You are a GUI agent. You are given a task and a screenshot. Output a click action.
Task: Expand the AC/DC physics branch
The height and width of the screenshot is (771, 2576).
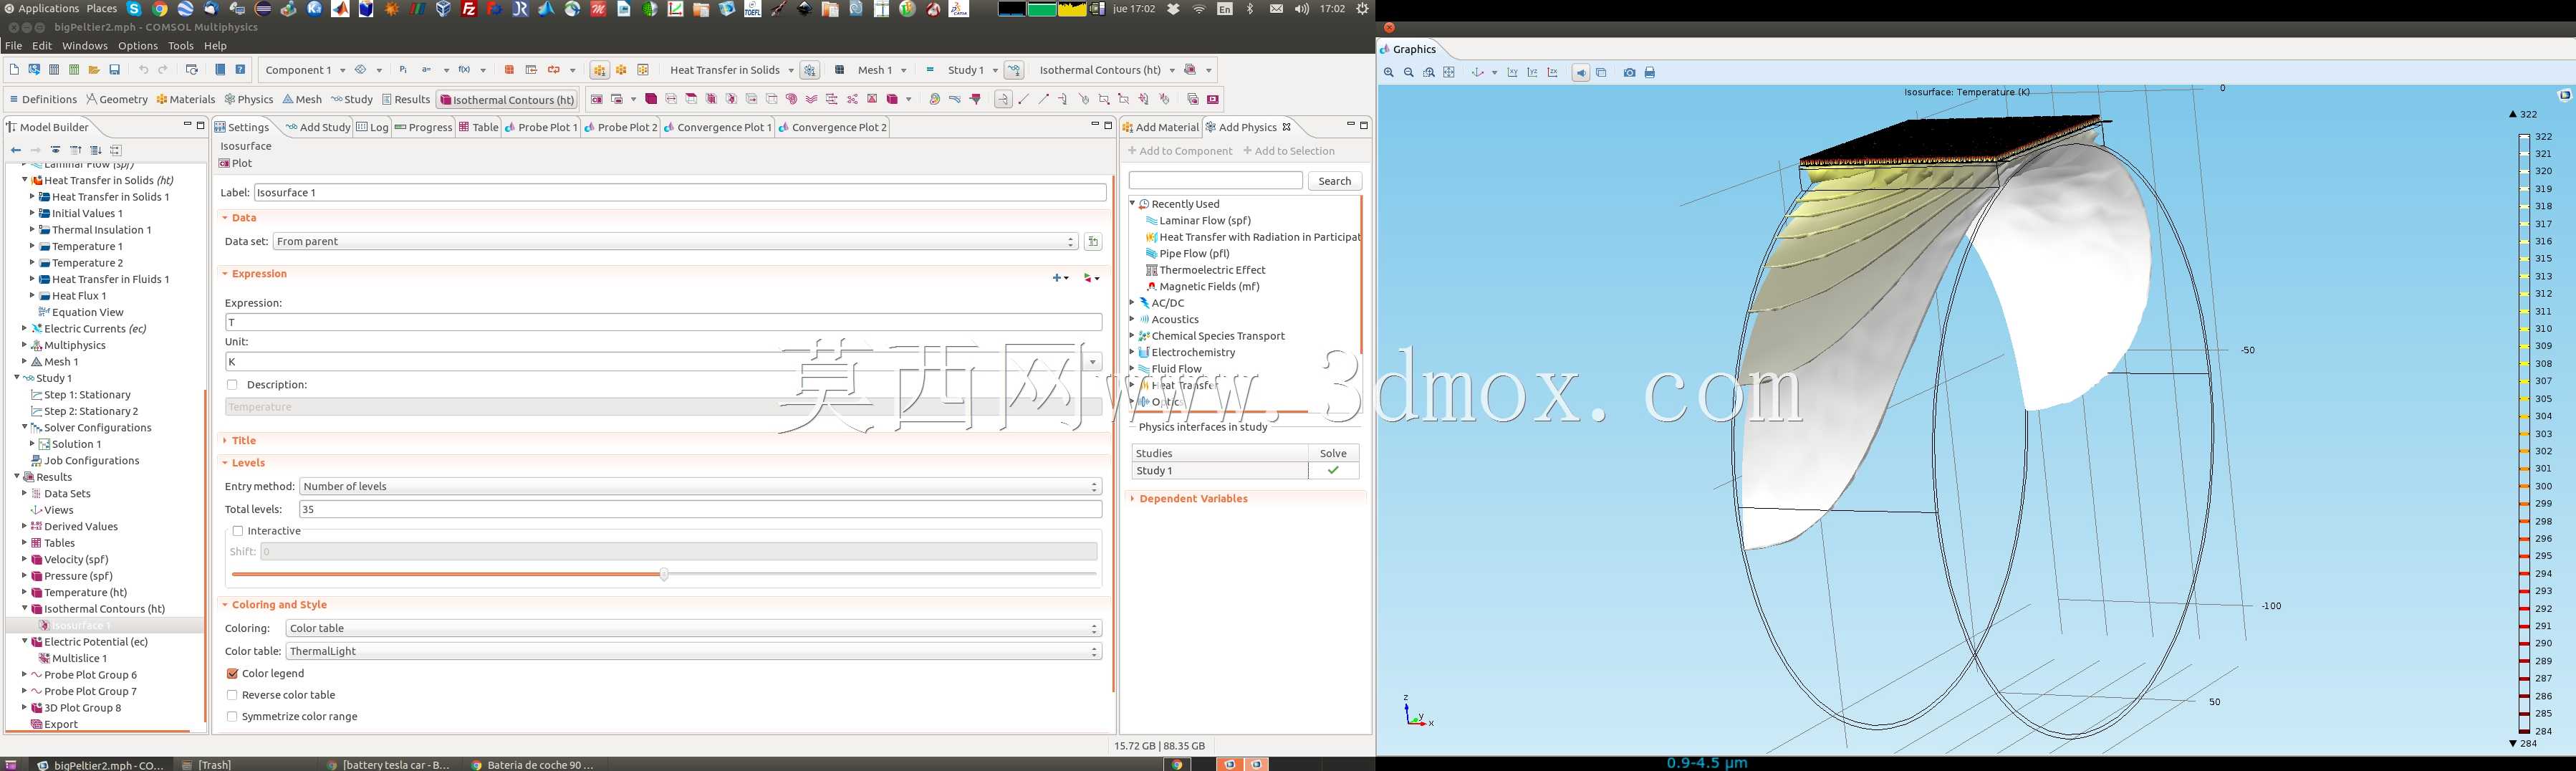click(x=1132, y=303)
